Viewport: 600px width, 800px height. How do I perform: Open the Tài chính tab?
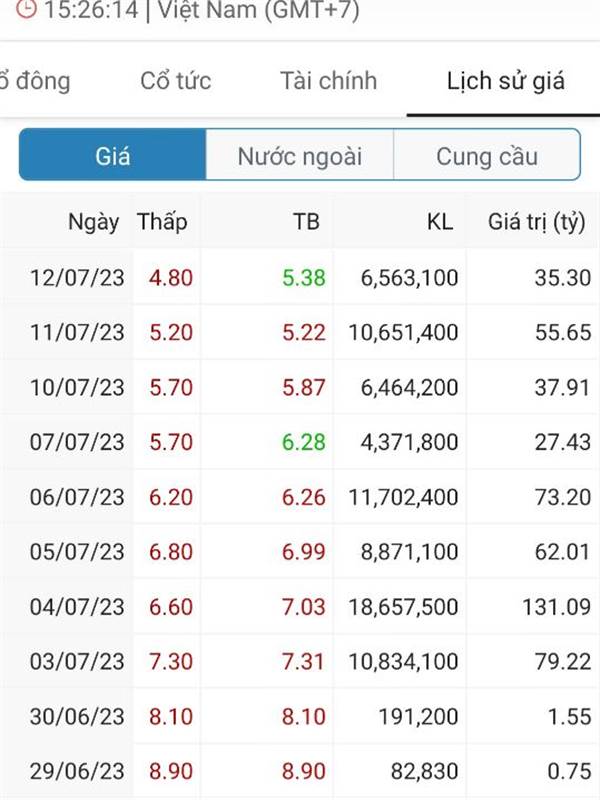(329, 81)
